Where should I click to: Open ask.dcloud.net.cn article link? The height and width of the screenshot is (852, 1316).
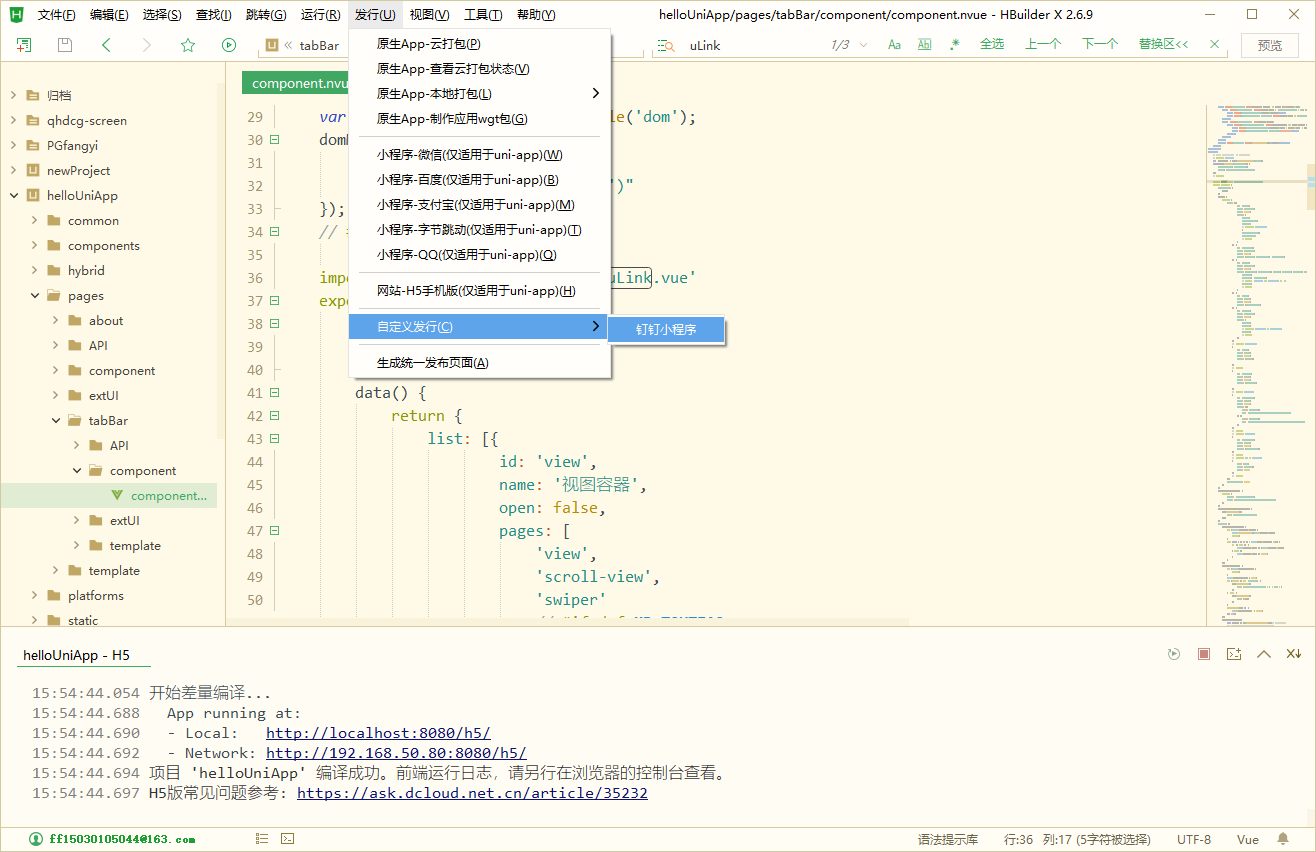pyautogui.click(x=472, y=793)
